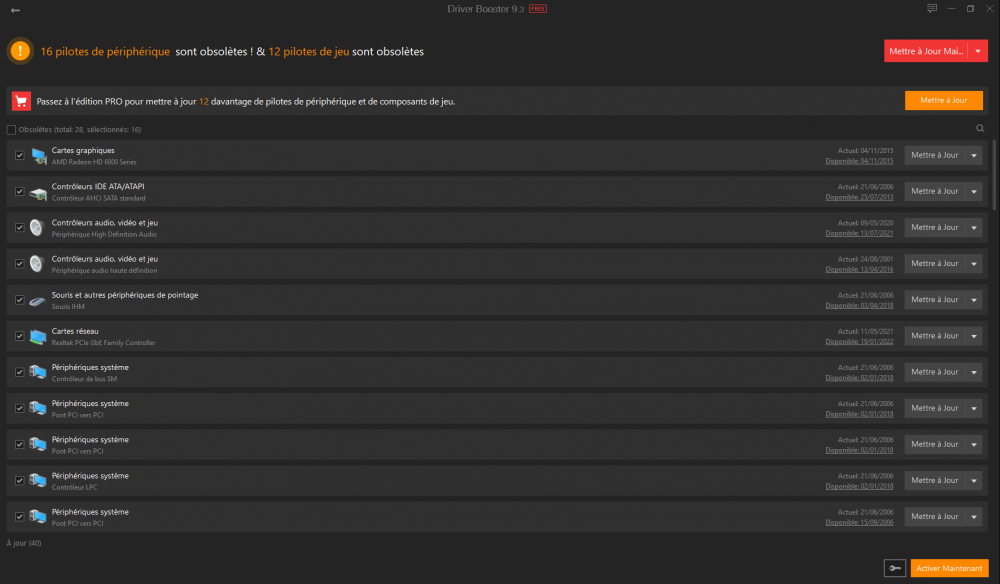Click the Souris IHM mouse icon
1000x584 pixels.
[38, 300]
